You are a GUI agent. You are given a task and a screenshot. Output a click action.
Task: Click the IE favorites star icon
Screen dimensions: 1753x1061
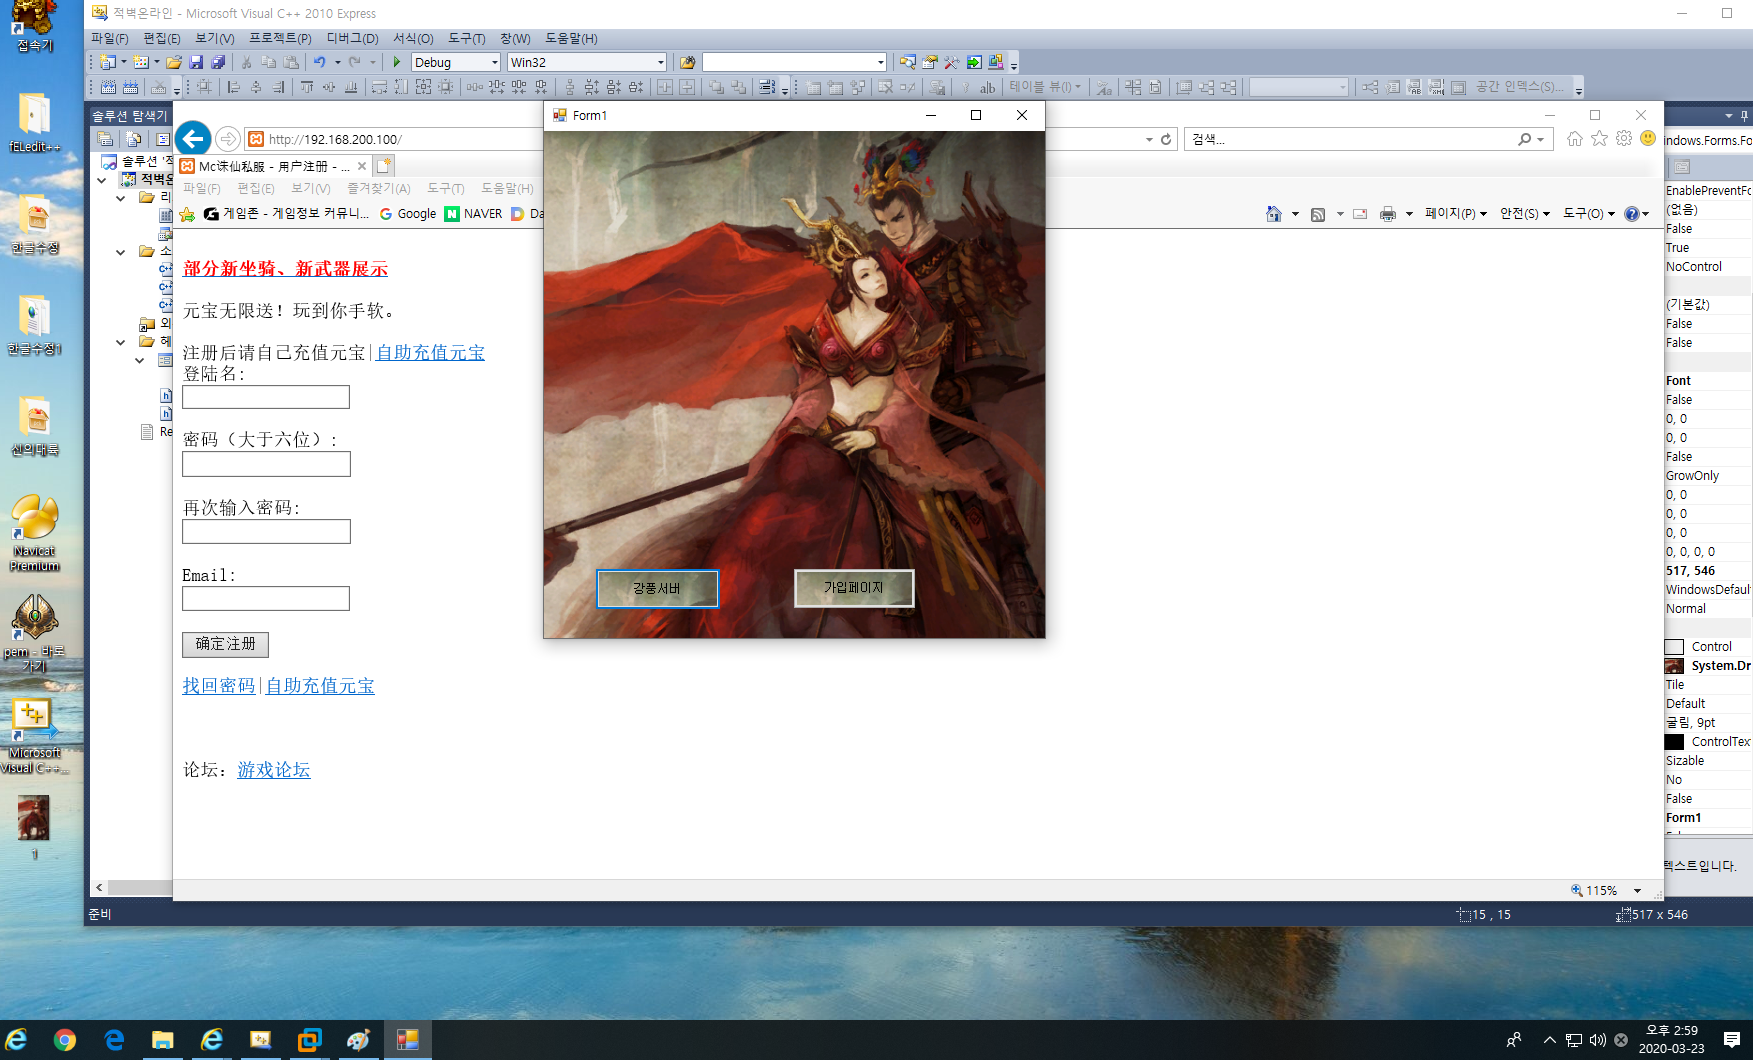tap(1600, 139)
